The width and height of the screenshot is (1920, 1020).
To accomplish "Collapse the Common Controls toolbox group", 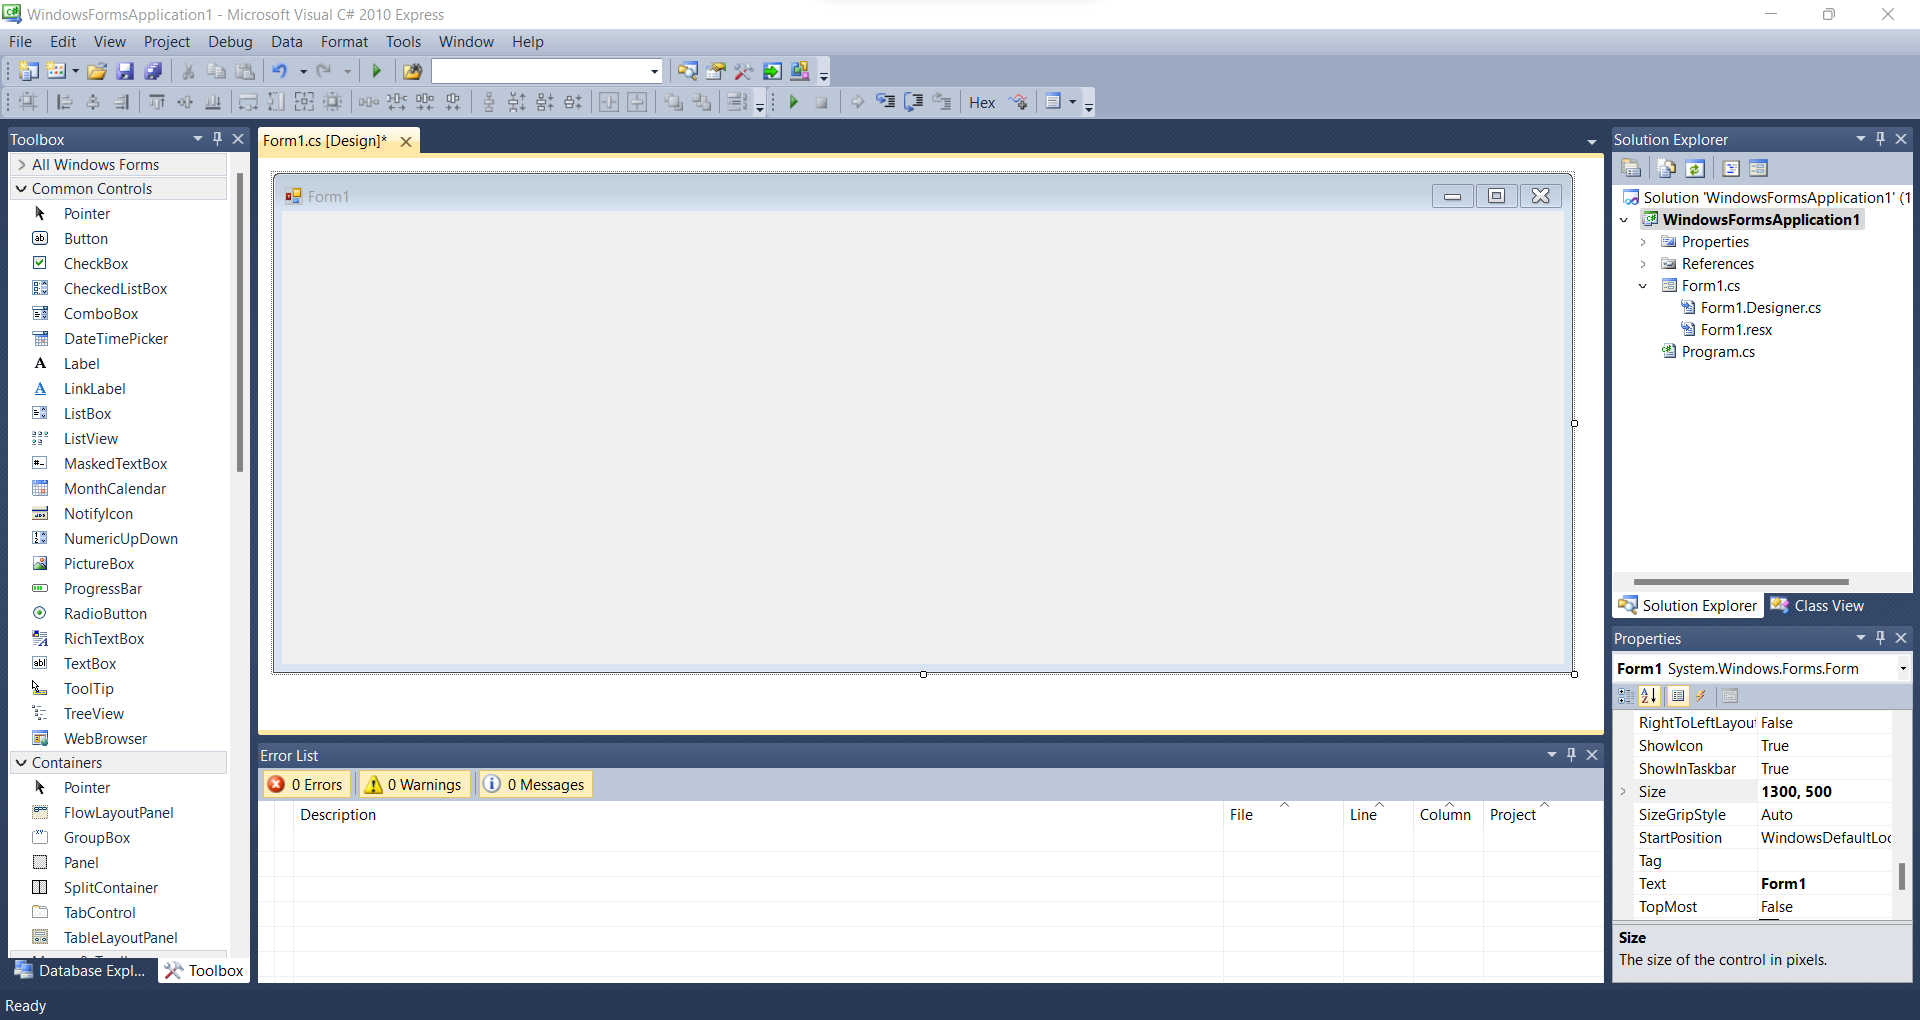I will coord(21,189).
